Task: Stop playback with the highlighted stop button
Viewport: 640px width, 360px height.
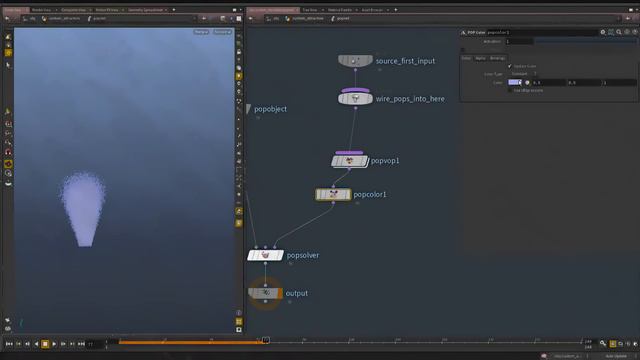Action: click(45, 344)
